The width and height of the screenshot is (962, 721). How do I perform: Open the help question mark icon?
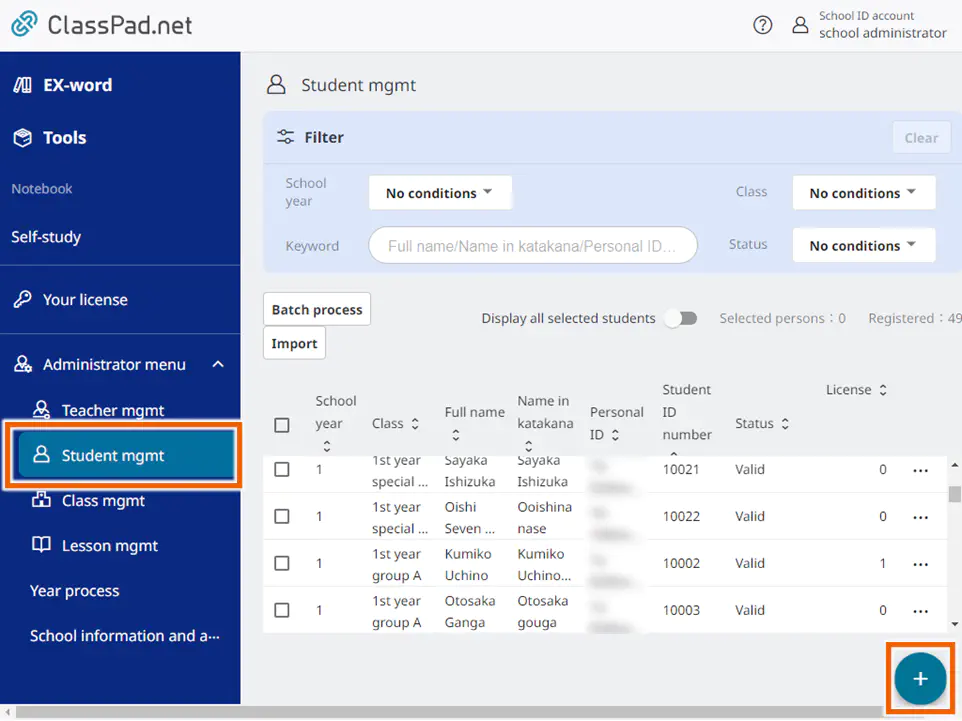pyautogui.click(x=763, y=25)
